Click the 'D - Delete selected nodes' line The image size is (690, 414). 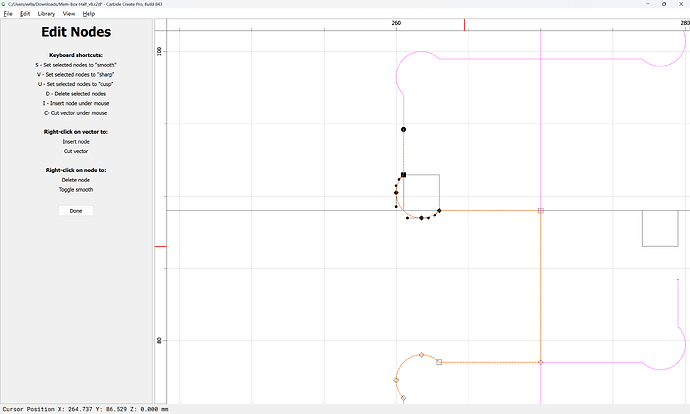[x=76, y=94]
